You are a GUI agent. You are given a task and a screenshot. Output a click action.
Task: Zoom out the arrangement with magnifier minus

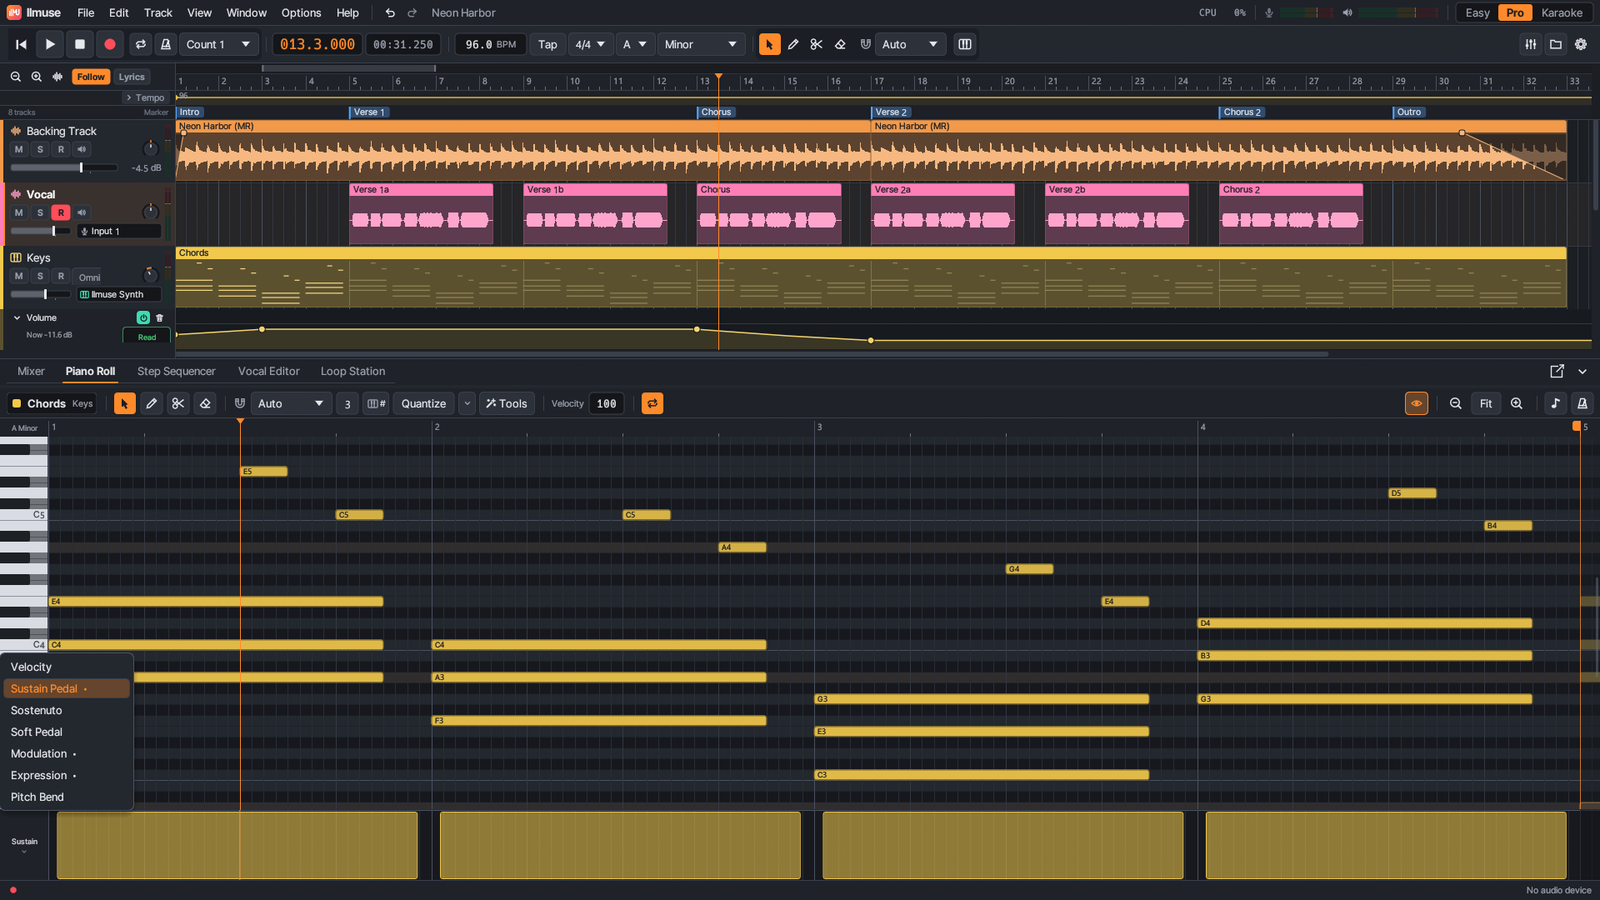(x=15, y=77)
